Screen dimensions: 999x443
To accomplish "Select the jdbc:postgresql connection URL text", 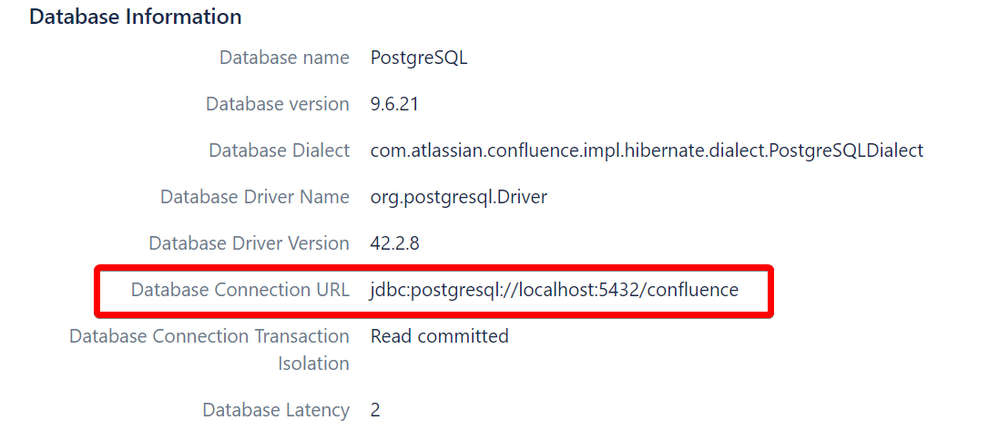I will point(554,291).
